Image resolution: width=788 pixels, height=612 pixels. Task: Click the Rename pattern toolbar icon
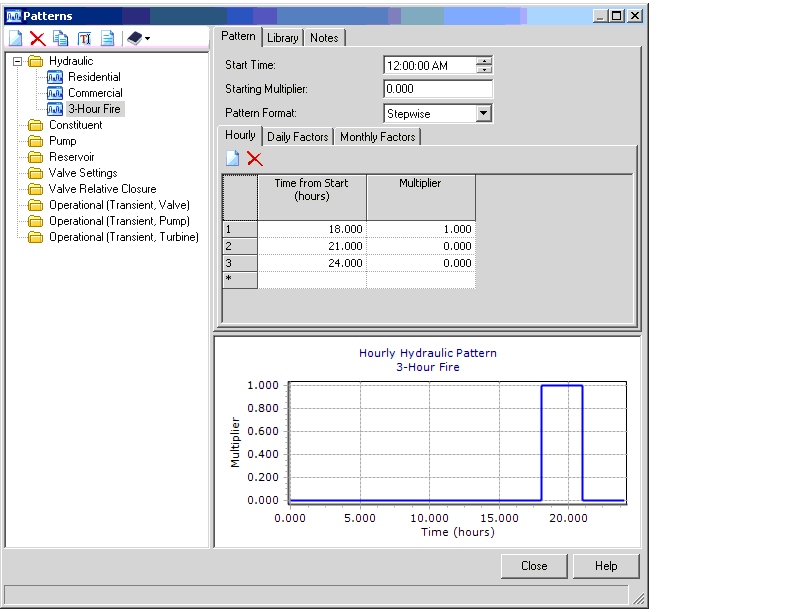click(x=84, y=38)
